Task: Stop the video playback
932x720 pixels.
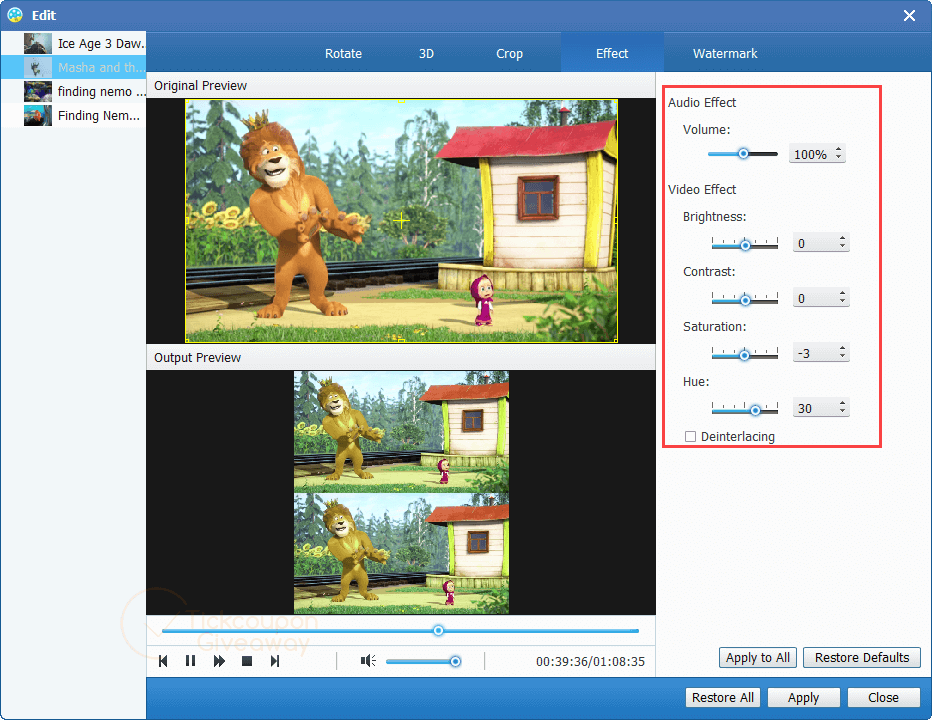Action: coord(247,661)
